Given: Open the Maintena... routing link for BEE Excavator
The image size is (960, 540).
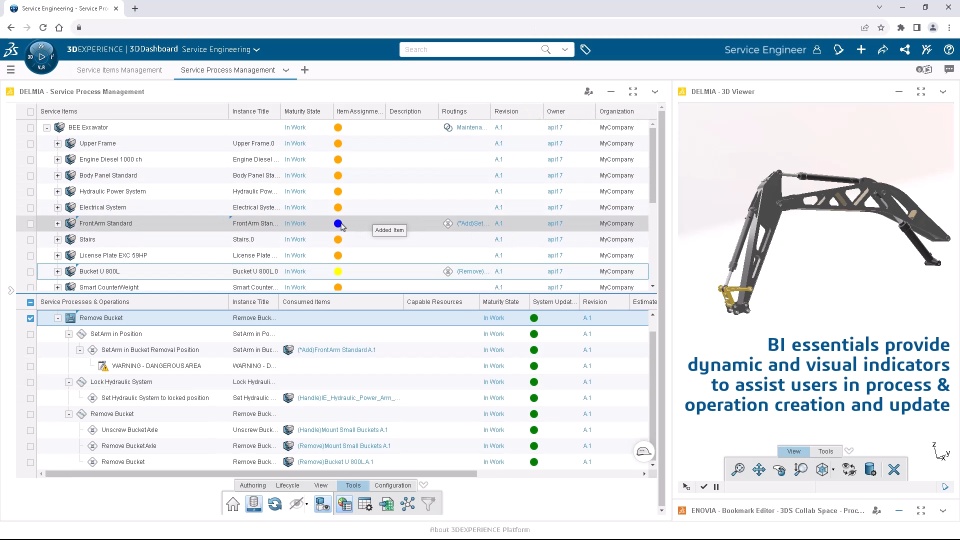Looking at the screenshot, I should pos(470,127).
